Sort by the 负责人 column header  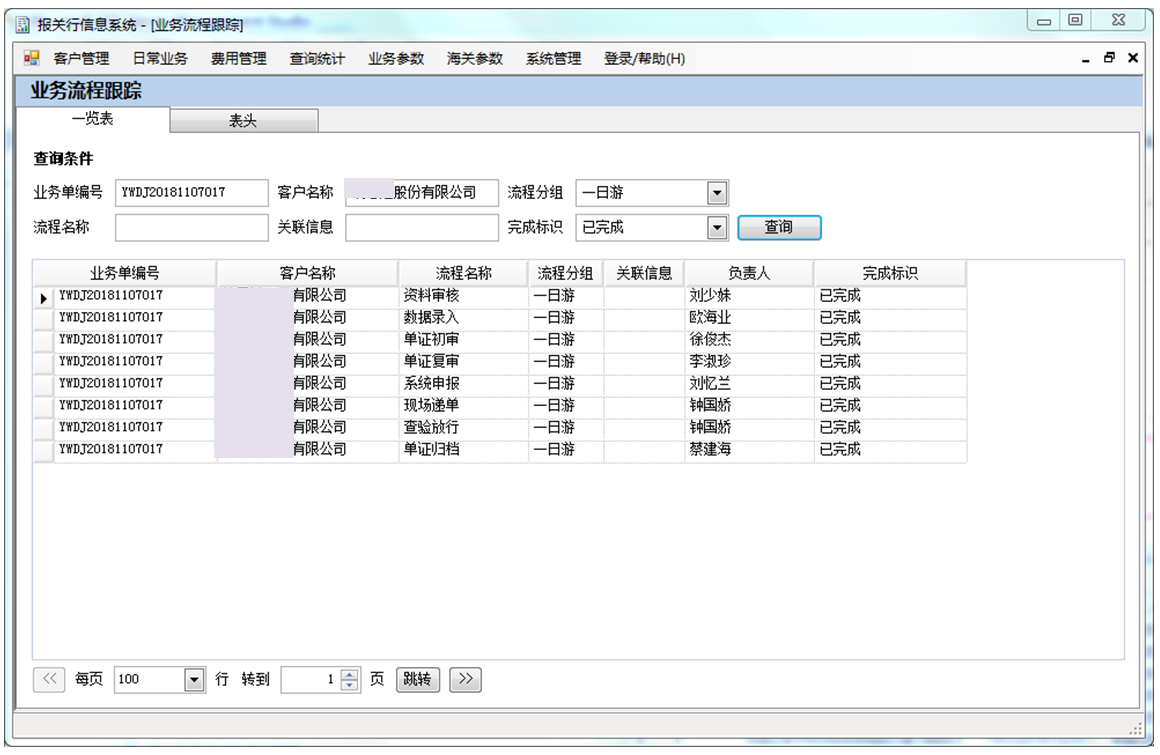point(748,273)
